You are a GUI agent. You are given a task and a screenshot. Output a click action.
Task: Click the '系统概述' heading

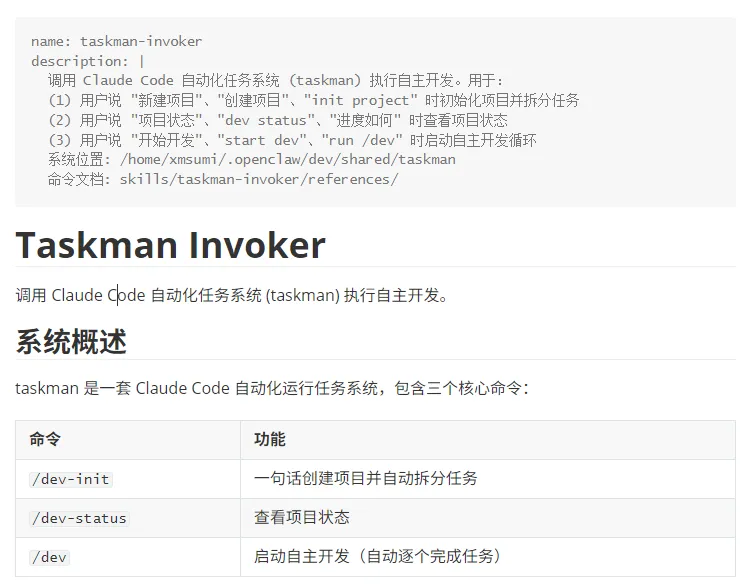(71, 342)
